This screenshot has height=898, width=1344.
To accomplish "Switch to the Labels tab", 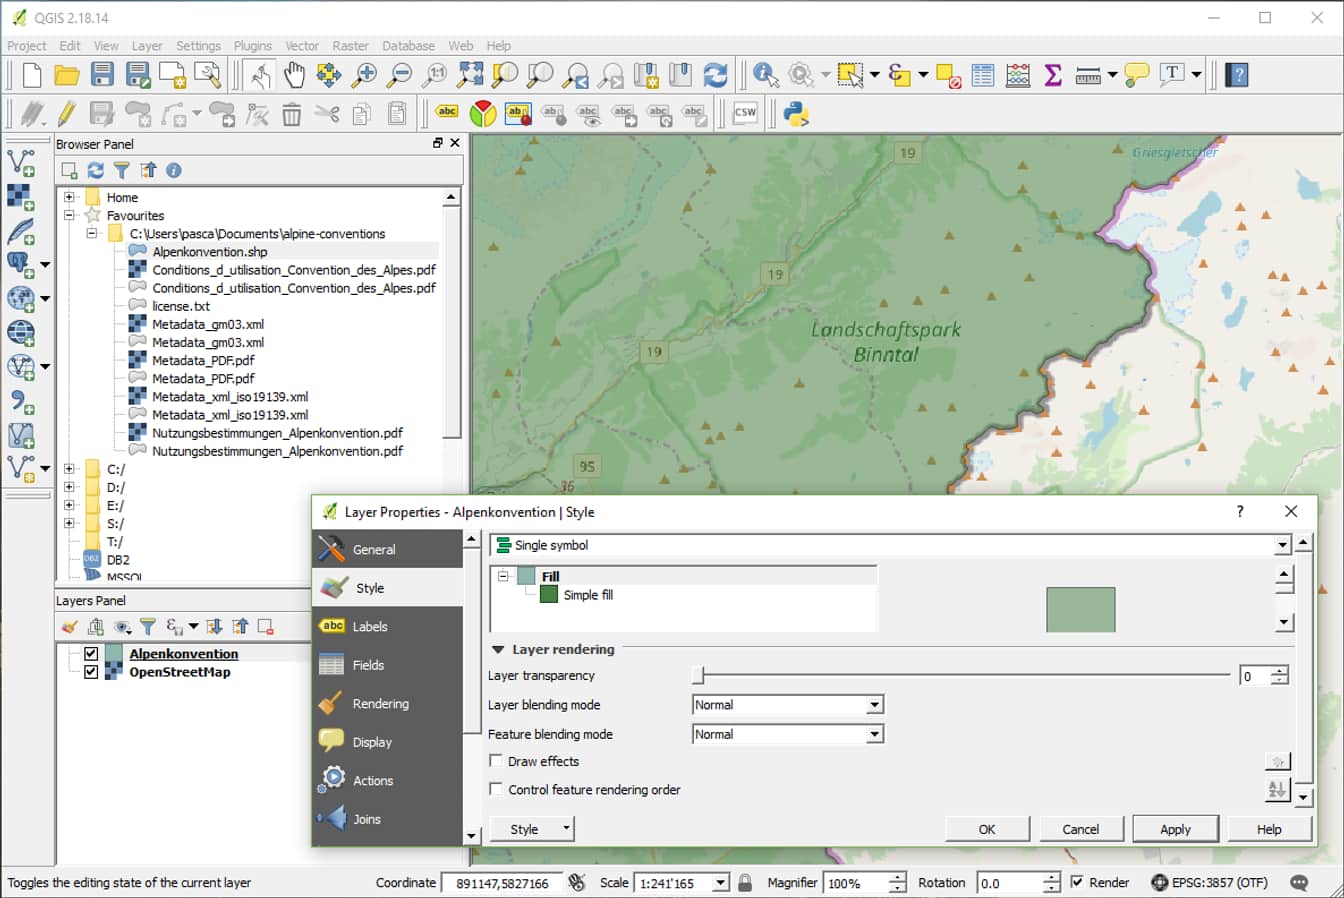I will 371,626.
